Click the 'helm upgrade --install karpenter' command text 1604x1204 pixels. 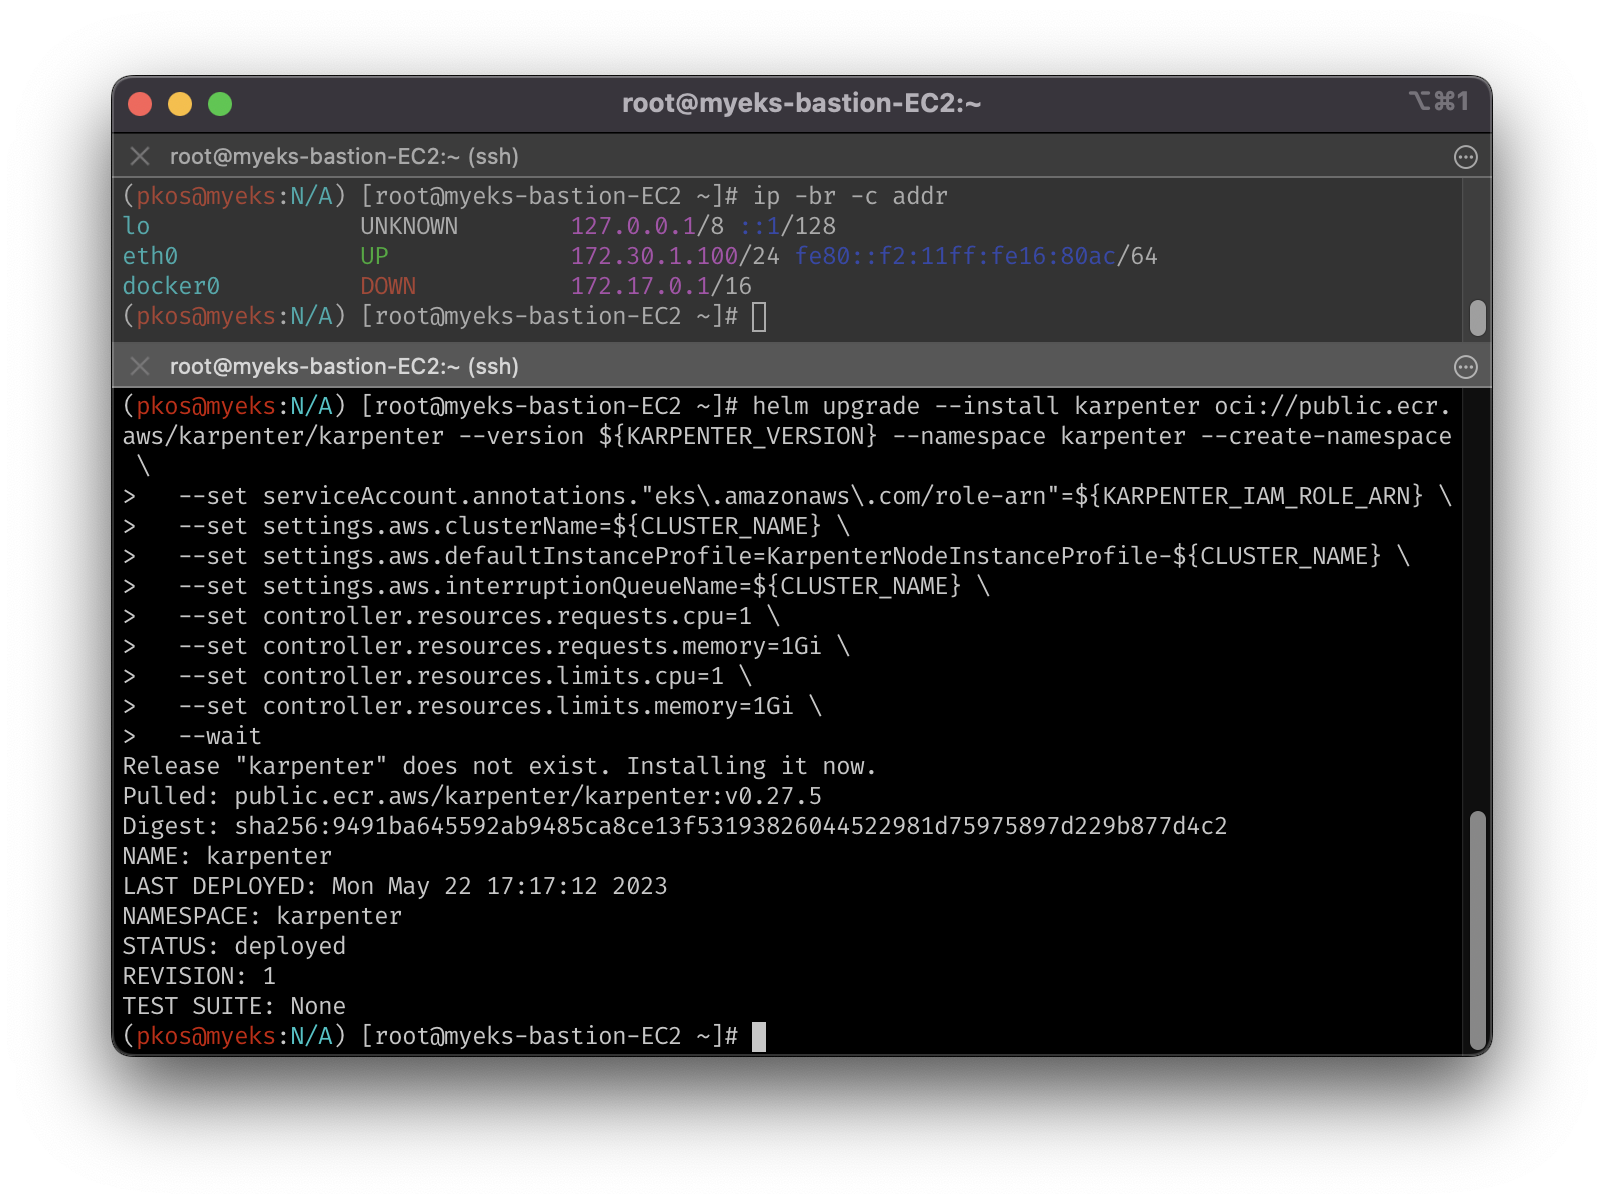click(x=976, y=406)
